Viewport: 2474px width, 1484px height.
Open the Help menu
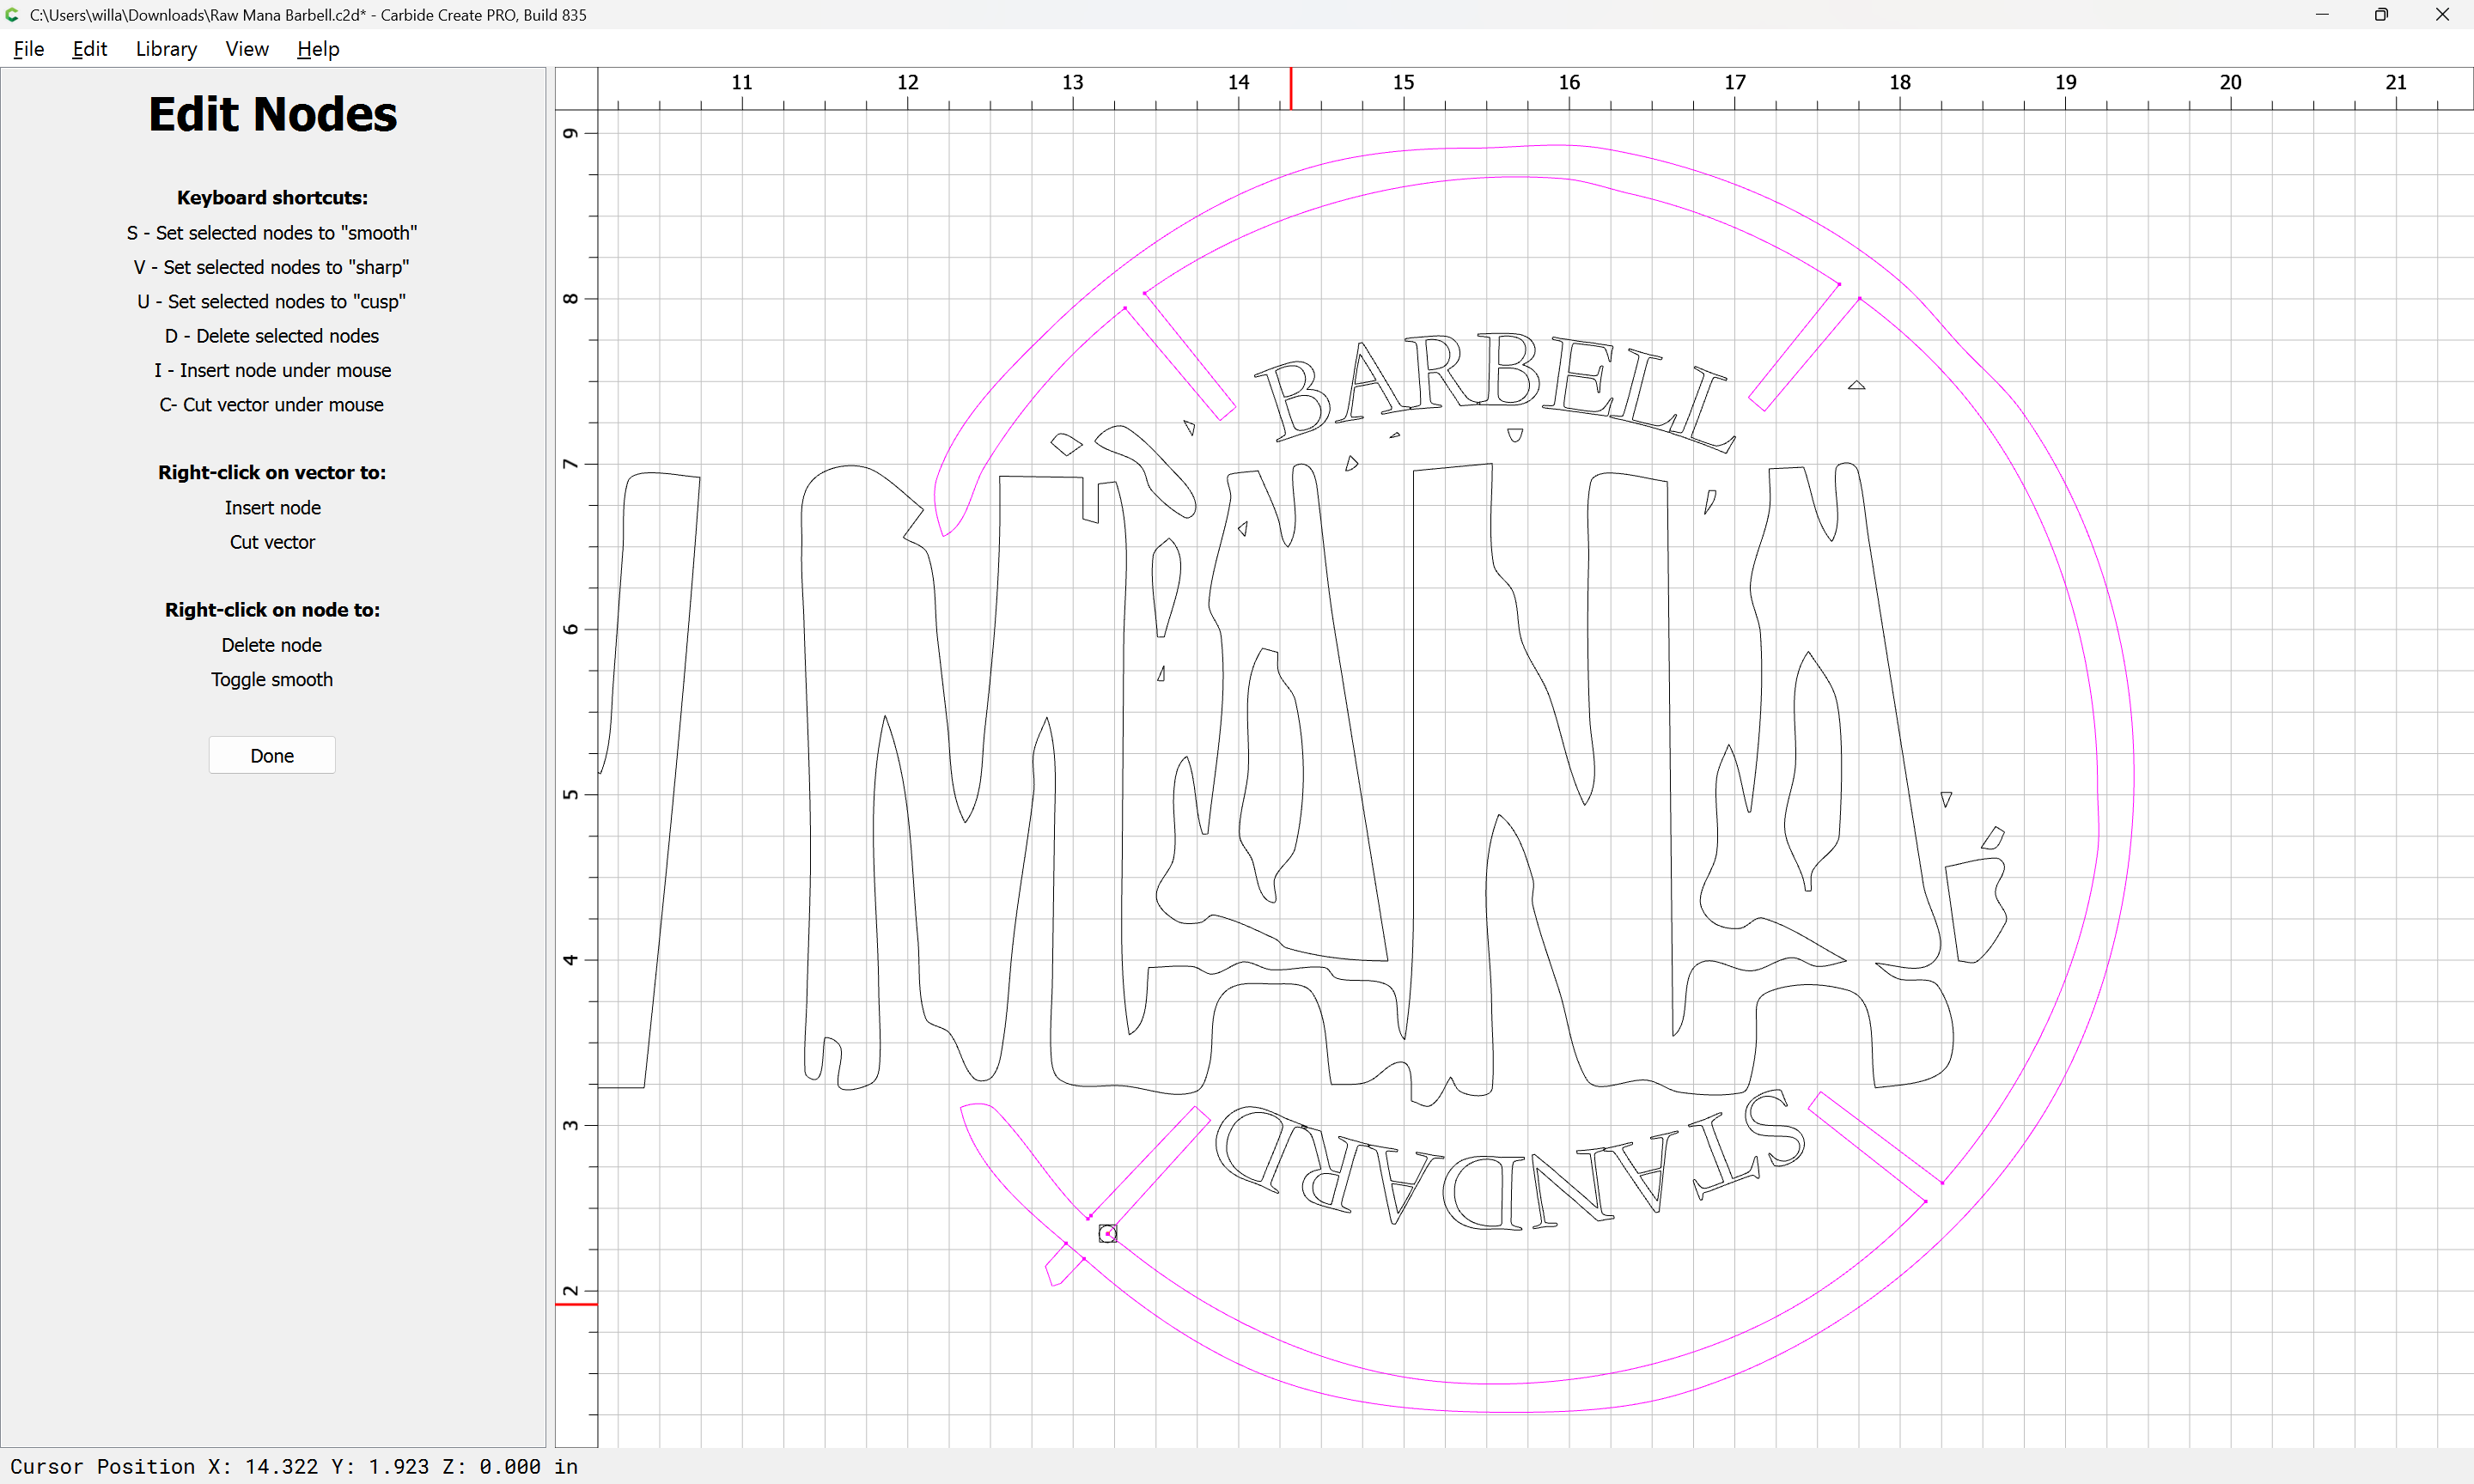tap(318, 49)
